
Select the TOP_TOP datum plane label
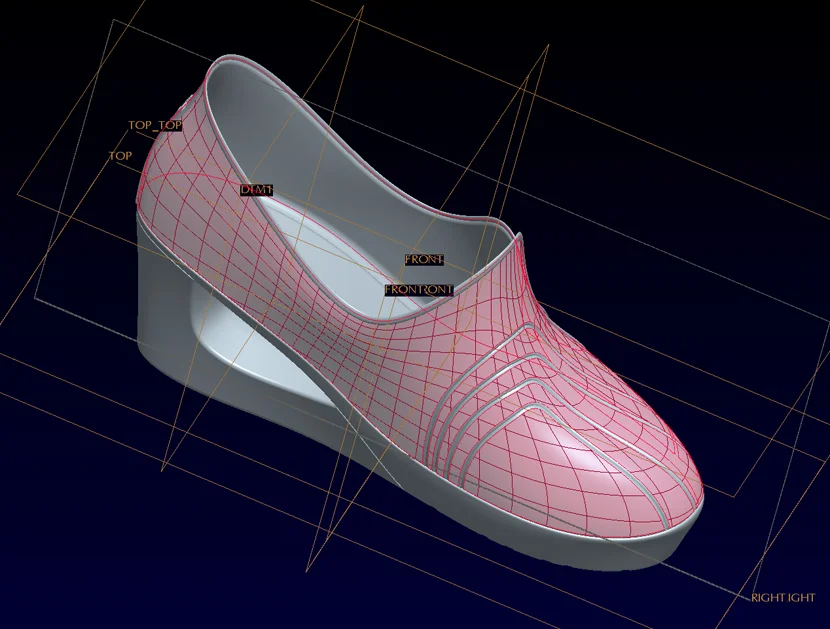(x=155, y=125)
